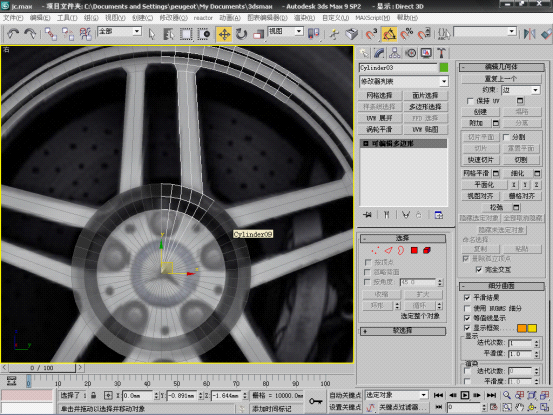Enable the 按顶点 checkbox
Screen dimensions: 553x415
click(368, 262)
